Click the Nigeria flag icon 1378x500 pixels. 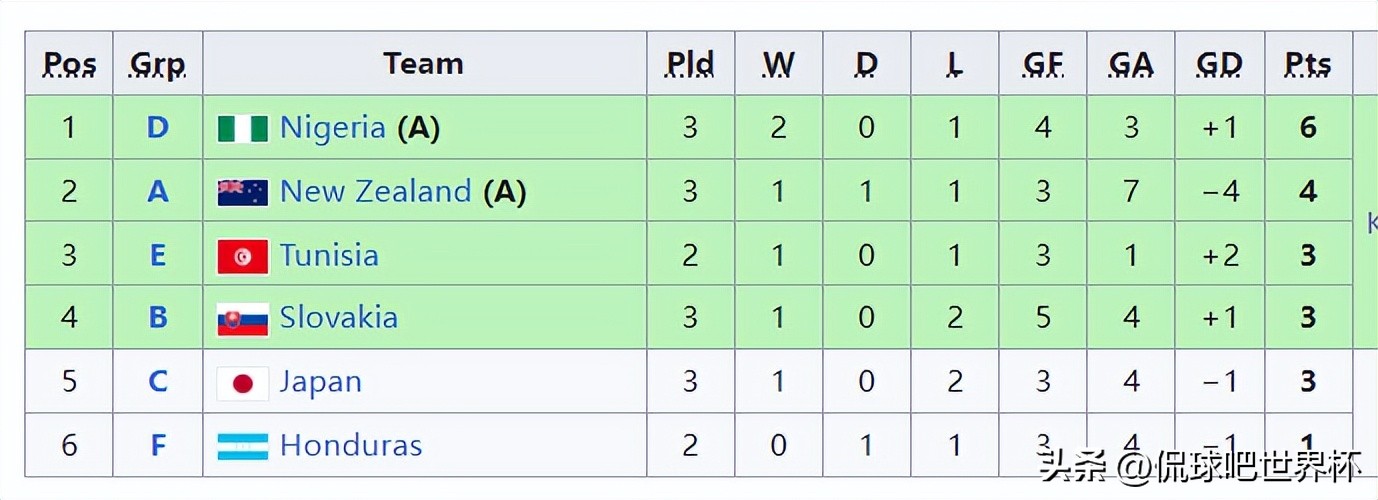pos(243,128)
